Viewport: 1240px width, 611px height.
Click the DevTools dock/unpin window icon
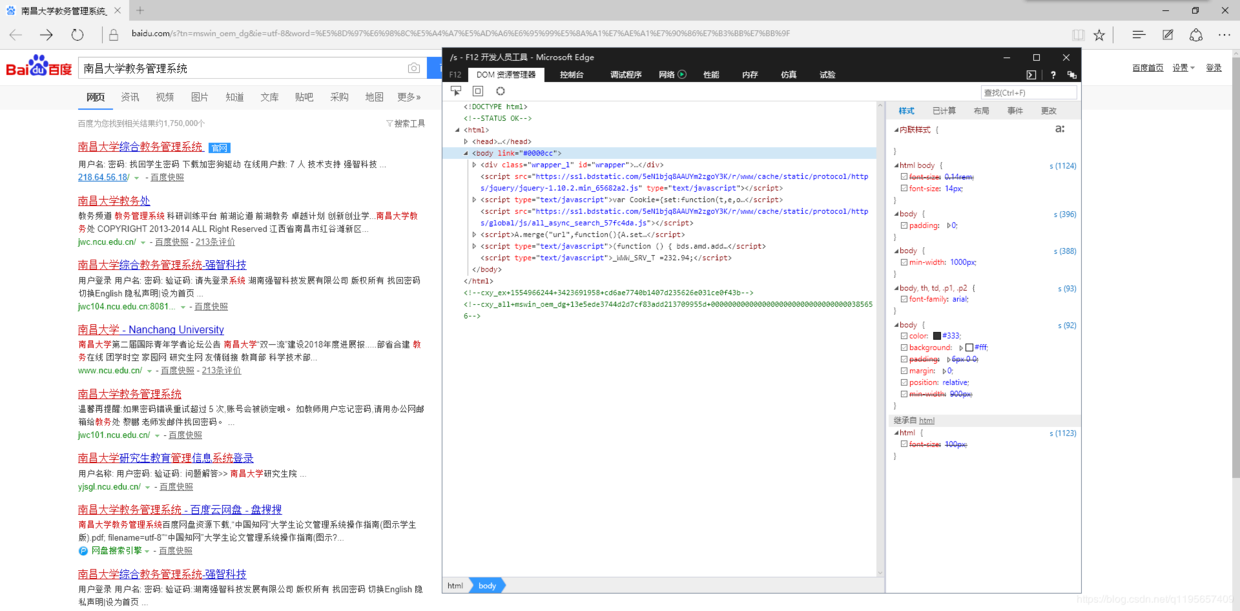1072,75
